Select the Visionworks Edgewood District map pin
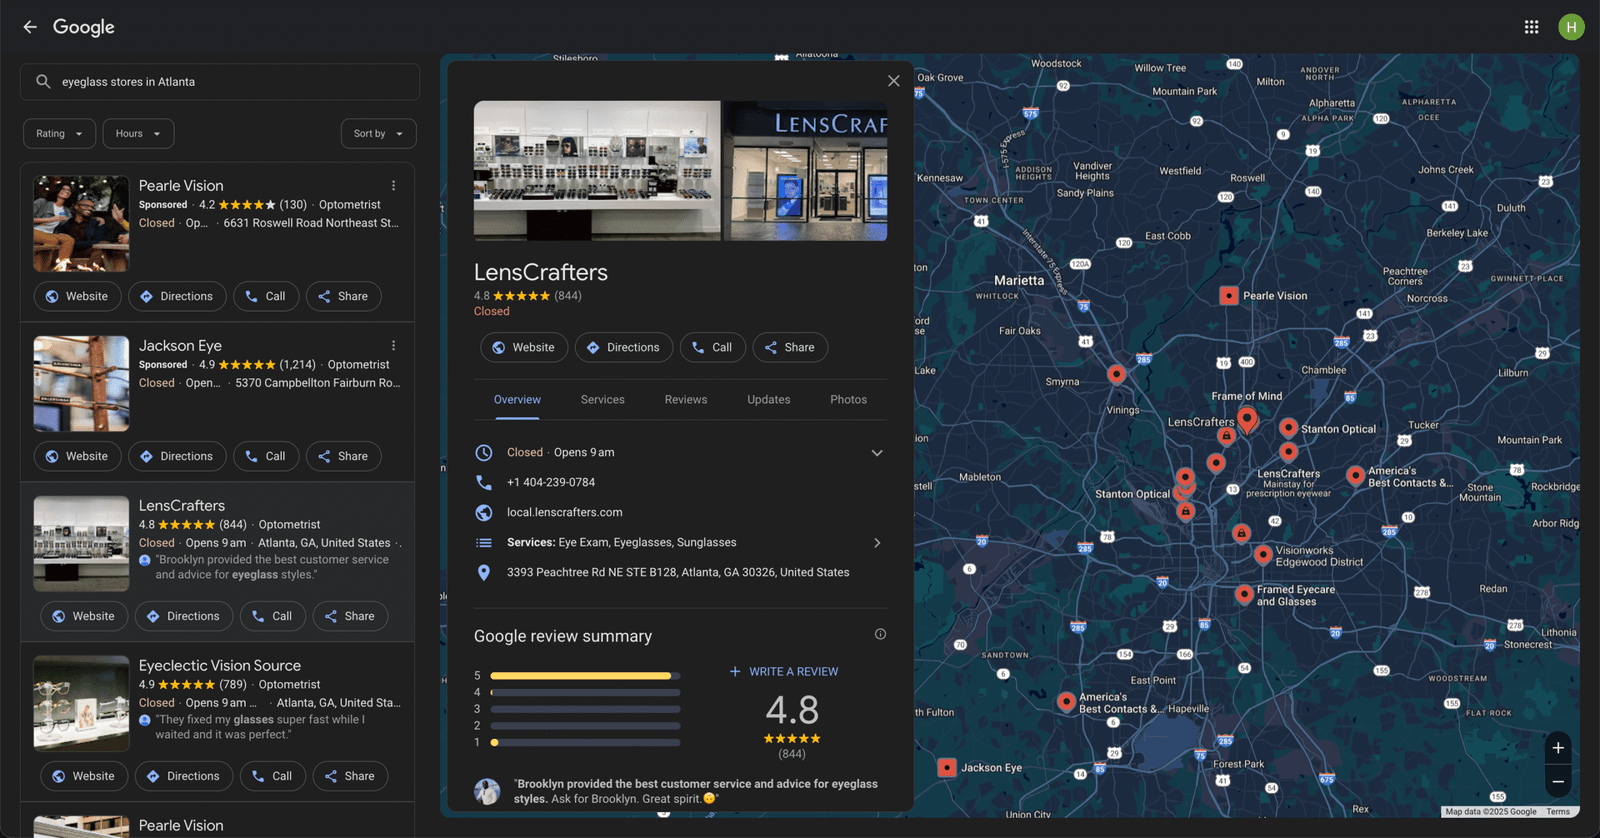 click(1263, 554)
